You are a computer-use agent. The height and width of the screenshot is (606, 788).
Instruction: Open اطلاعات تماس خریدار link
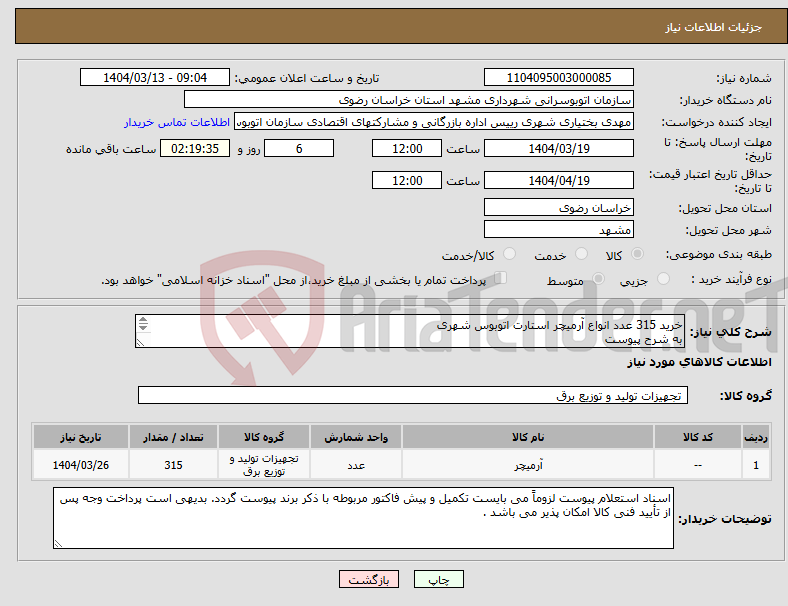pyautogui.click(x=177, y=122)
